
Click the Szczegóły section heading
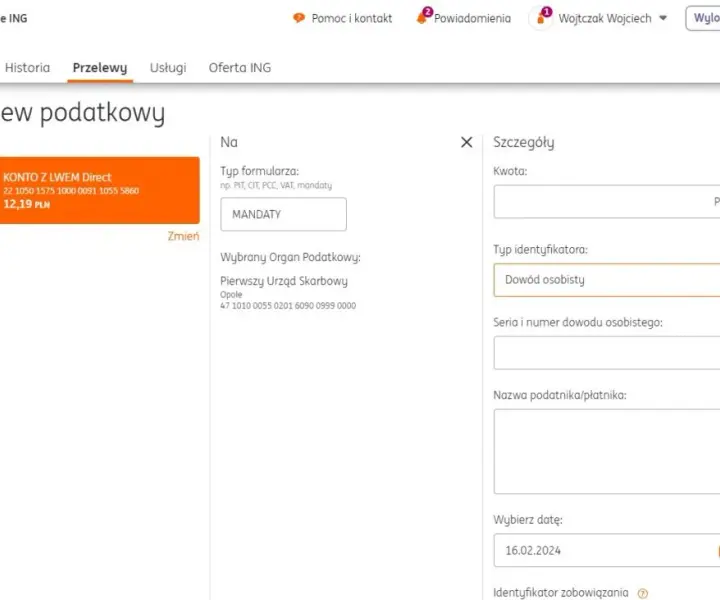pos(523,143)
